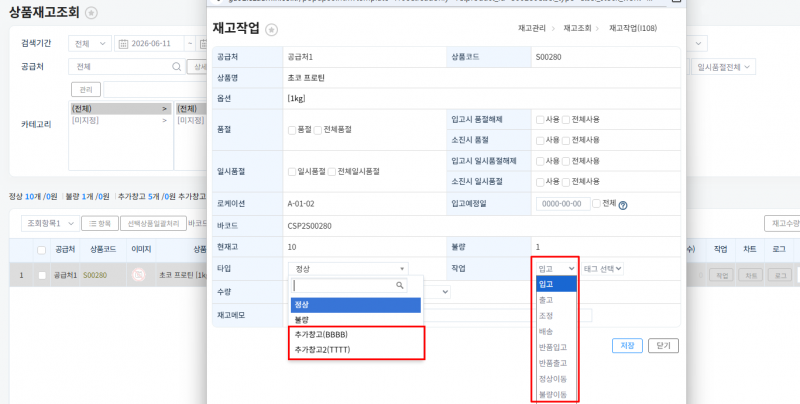
Task: Click 재고관리 breadcrumb
Action: pyautogui.click(x=532, y=29)
